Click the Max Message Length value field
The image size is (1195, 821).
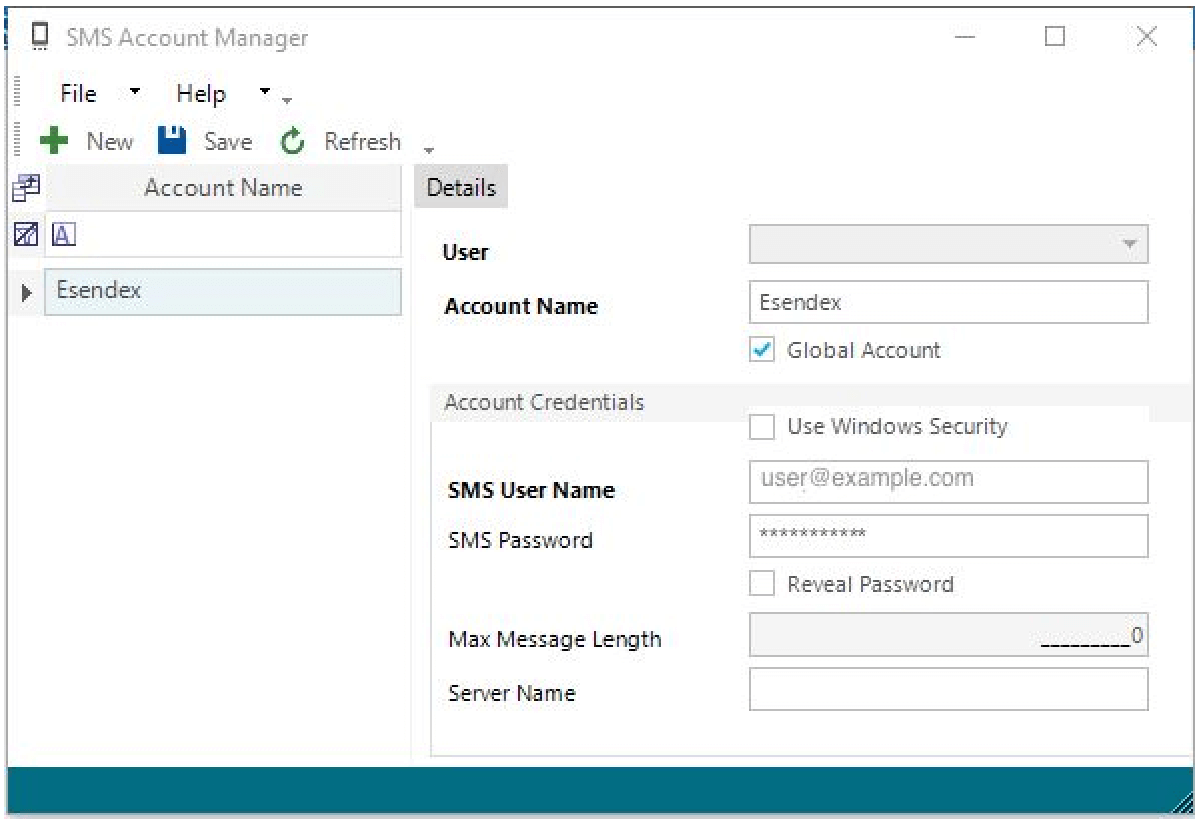click(x=947, y=635)
